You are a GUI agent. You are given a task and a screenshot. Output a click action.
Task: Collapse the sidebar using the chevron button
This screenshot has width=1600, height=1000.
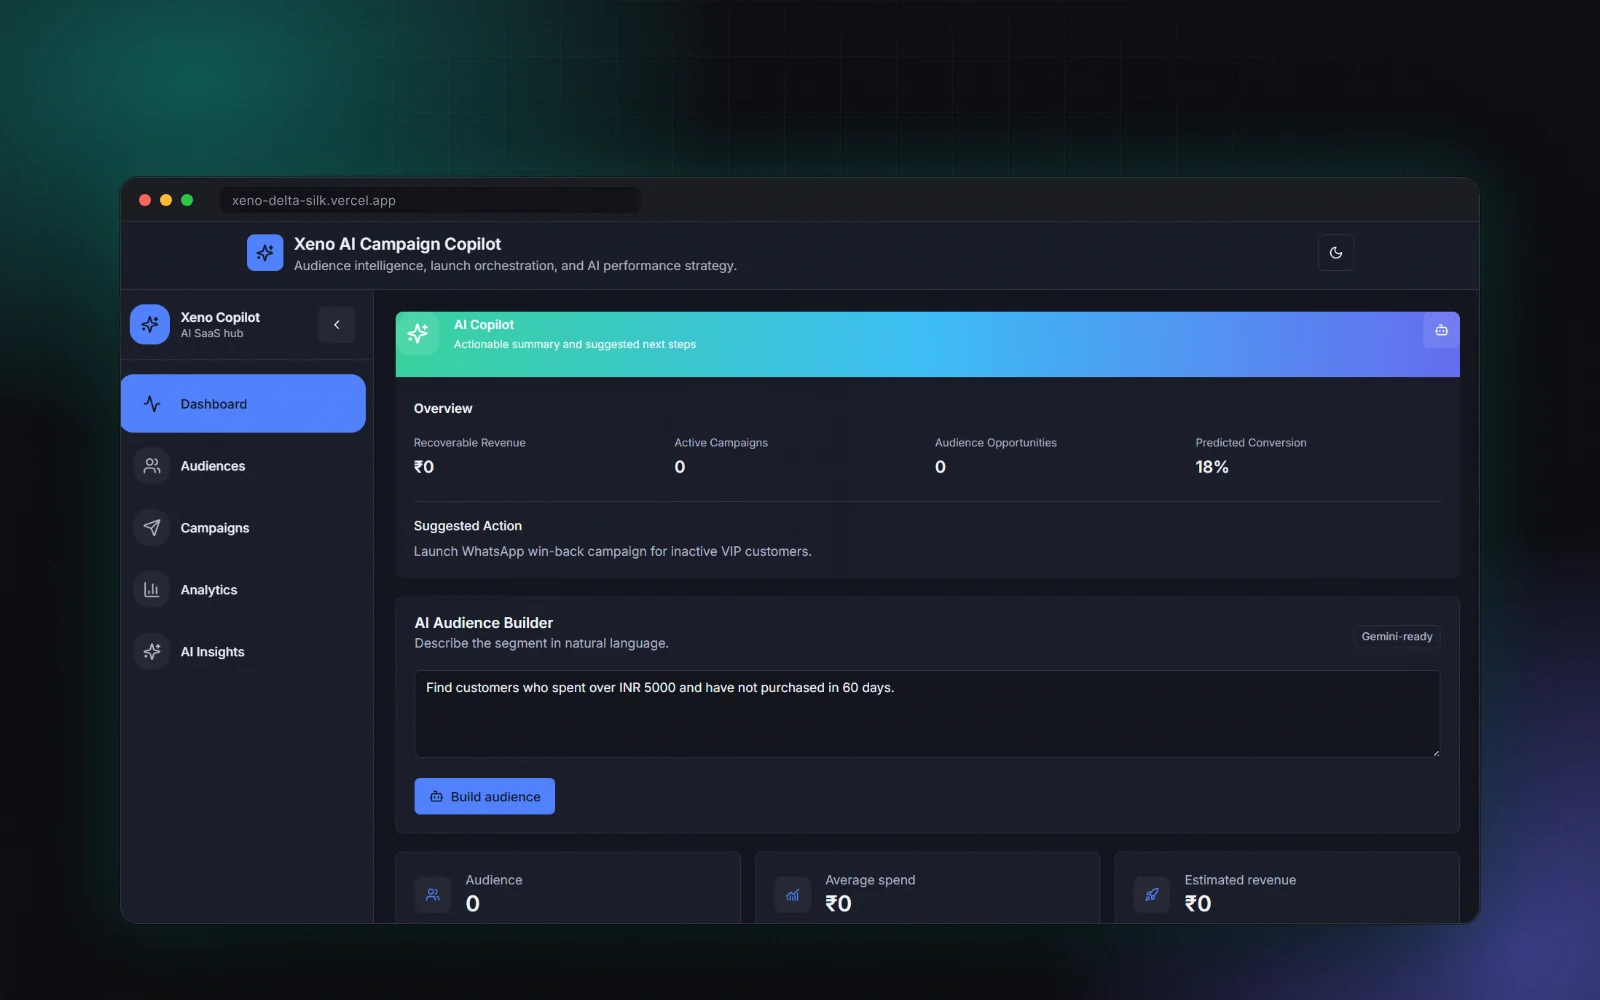337,325
